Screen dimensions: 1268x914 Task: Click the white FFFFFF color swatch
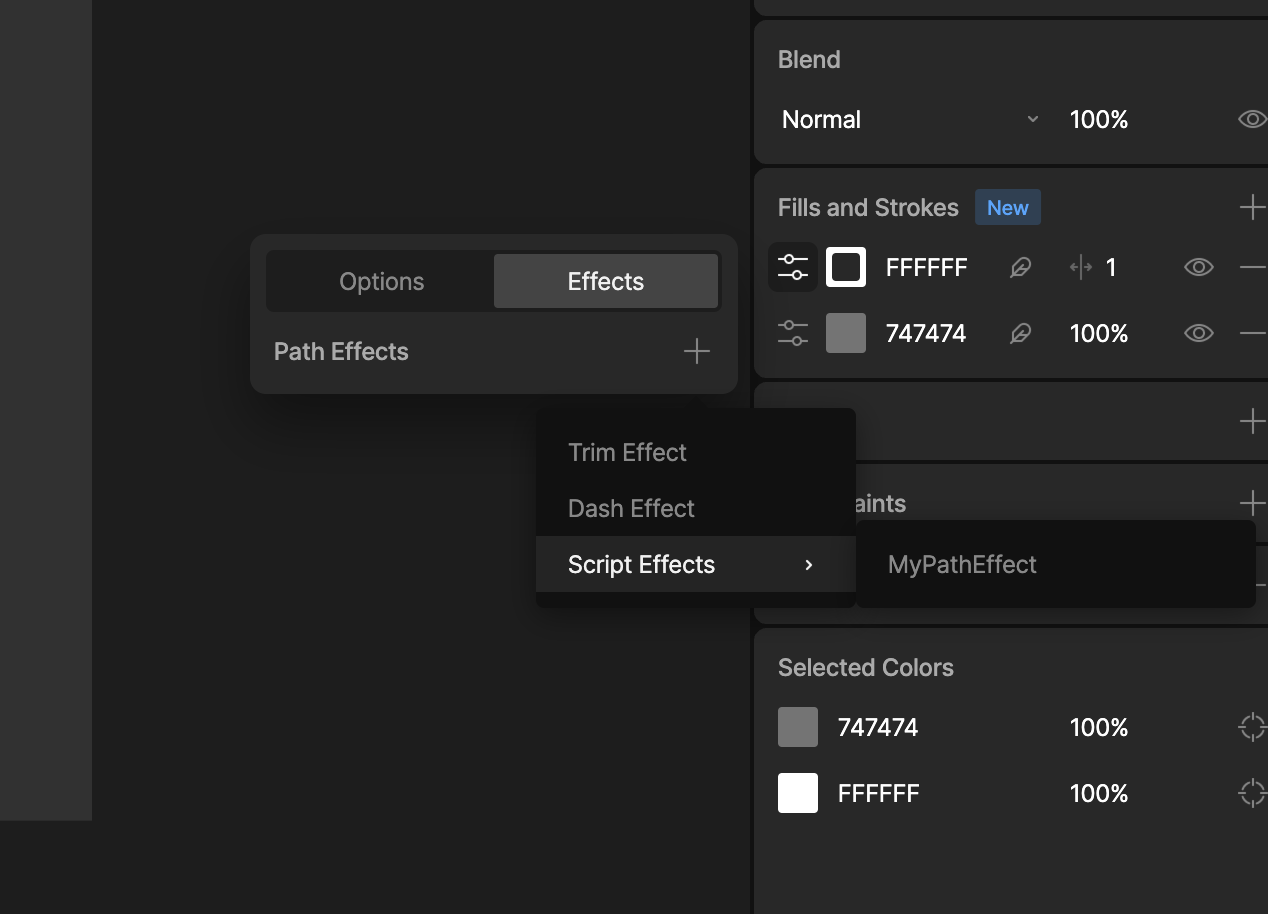tap(846, 267)
